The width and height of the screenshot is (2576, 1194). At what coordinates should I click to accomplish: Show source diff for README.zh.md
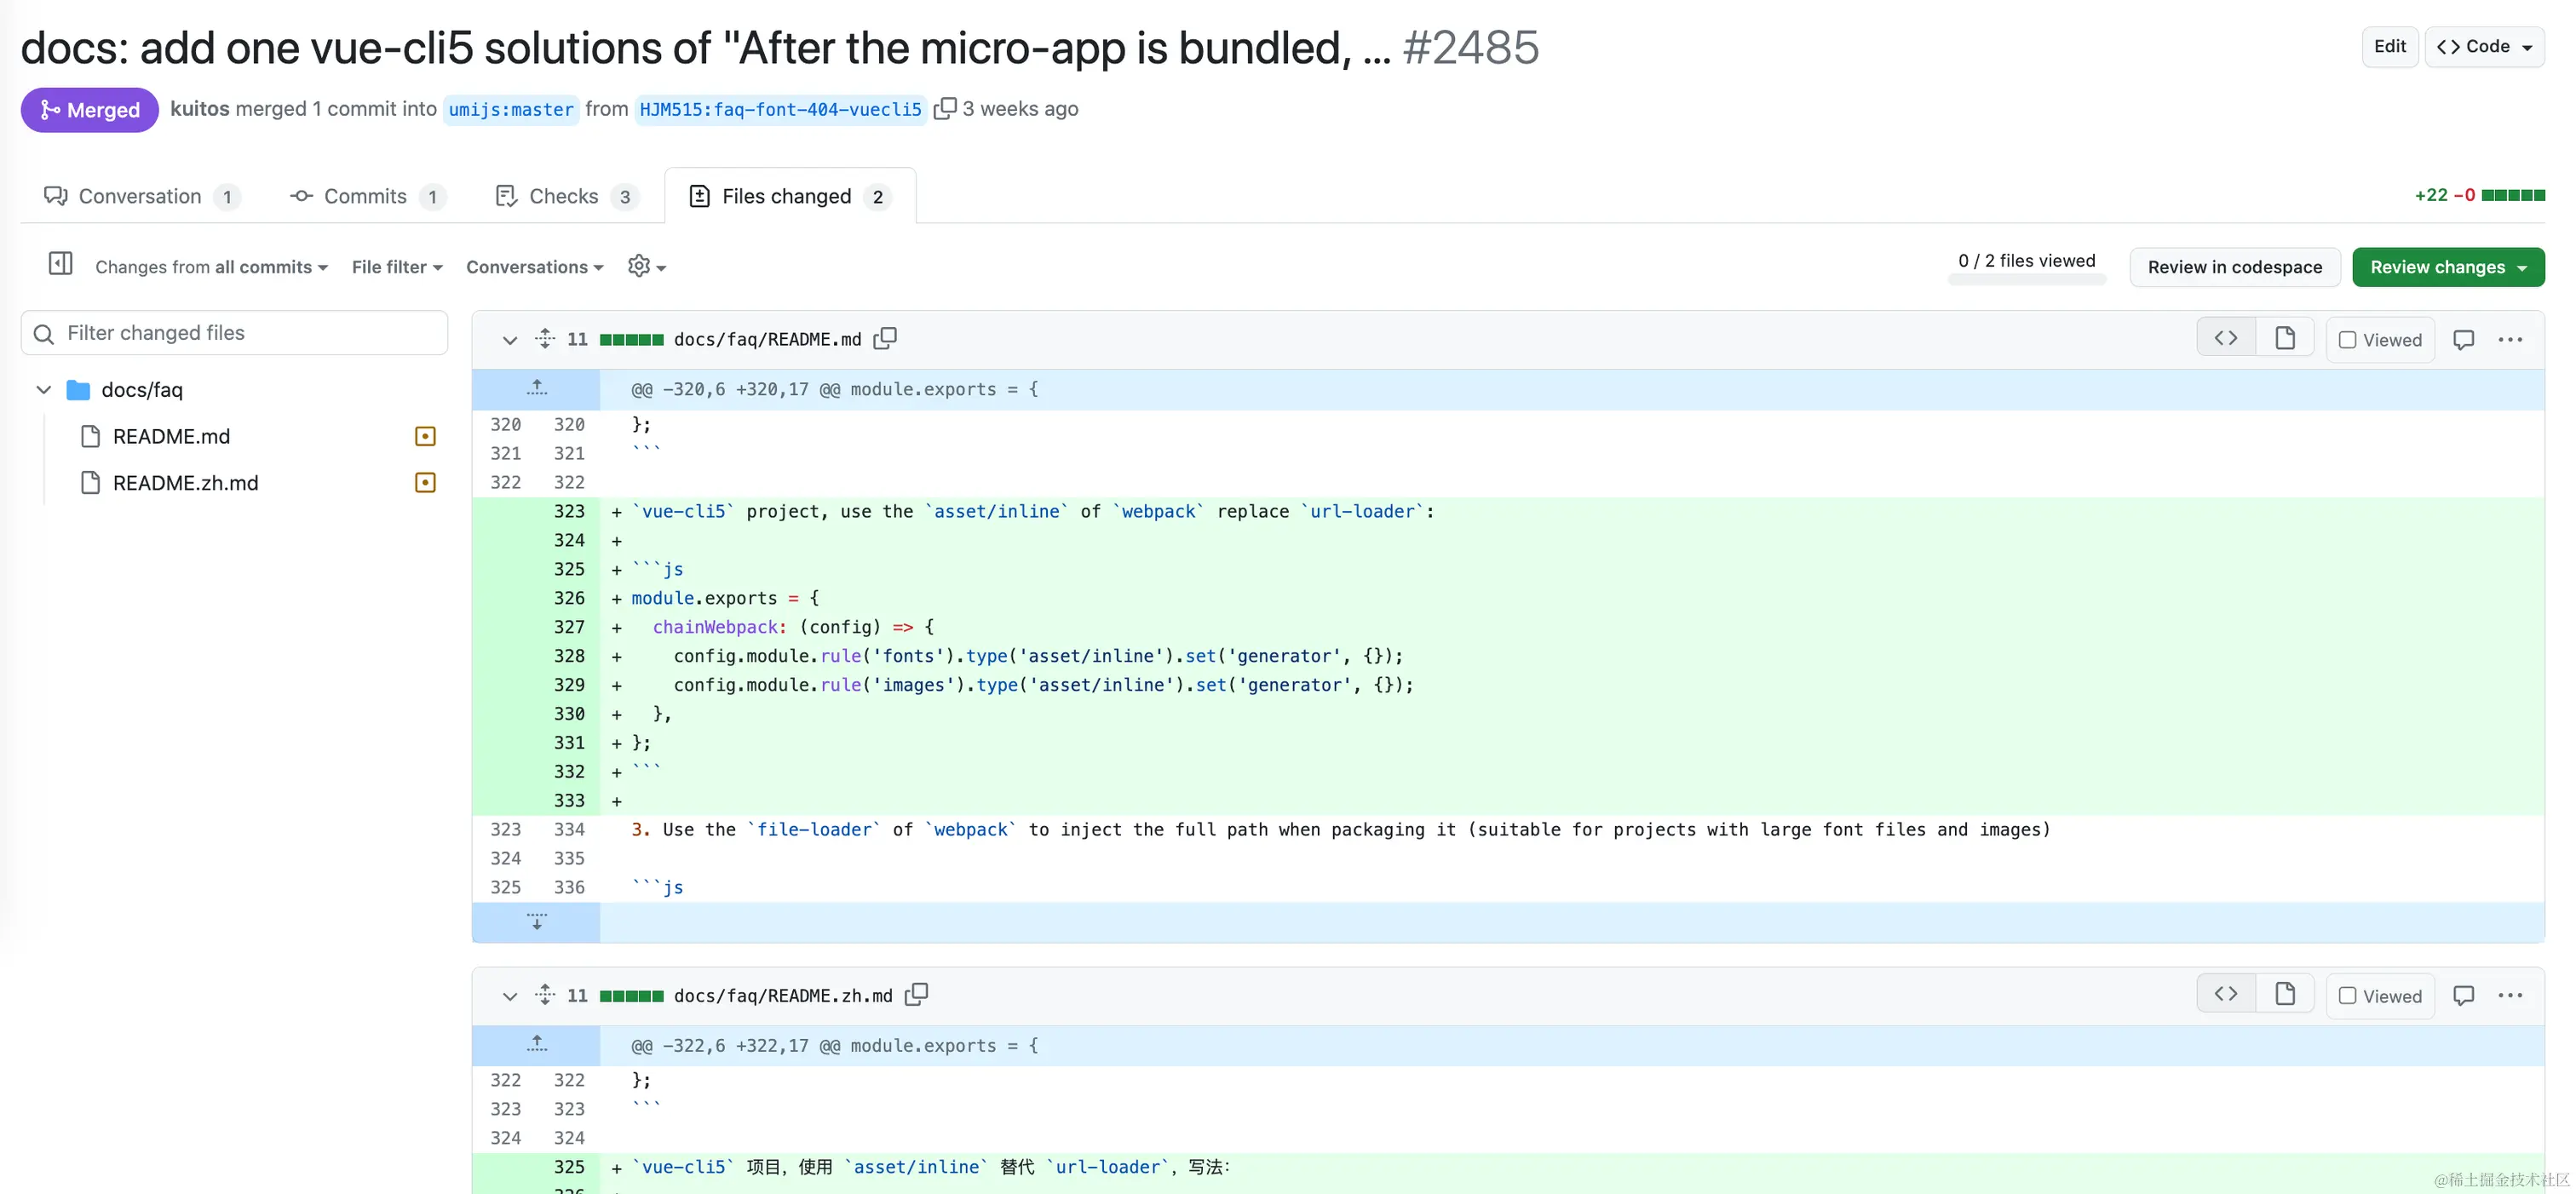[2225, 994]
